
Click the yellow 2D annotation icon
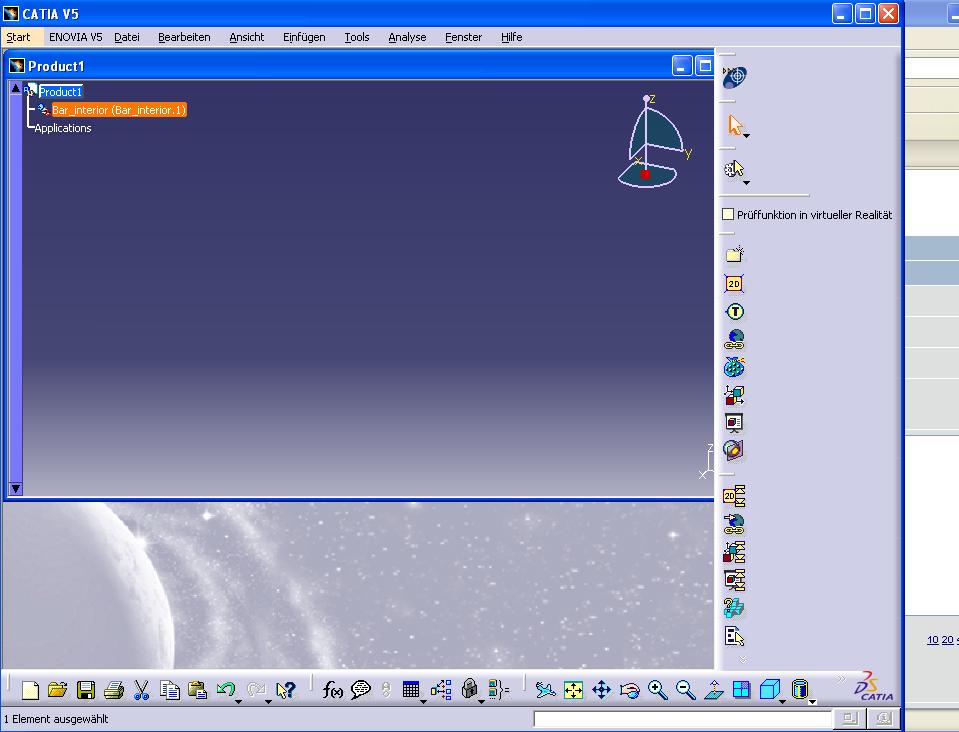coord(734,284)
